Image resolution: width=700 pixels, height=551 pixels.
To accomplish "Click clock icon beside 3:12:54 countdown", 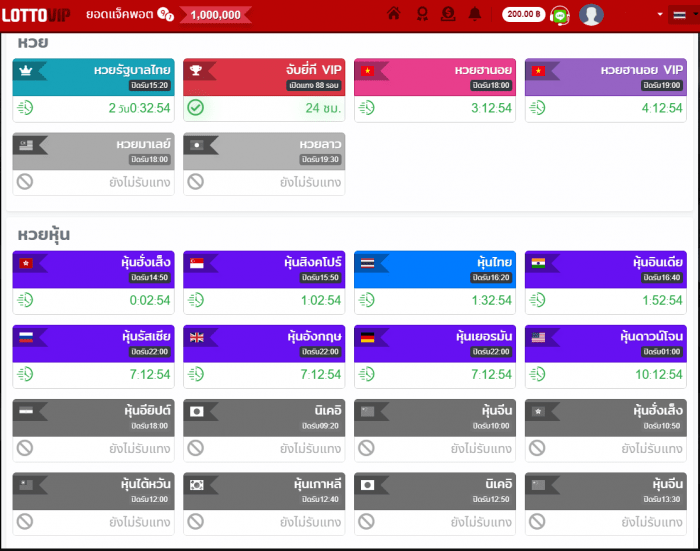I will [x=367, y=108].
